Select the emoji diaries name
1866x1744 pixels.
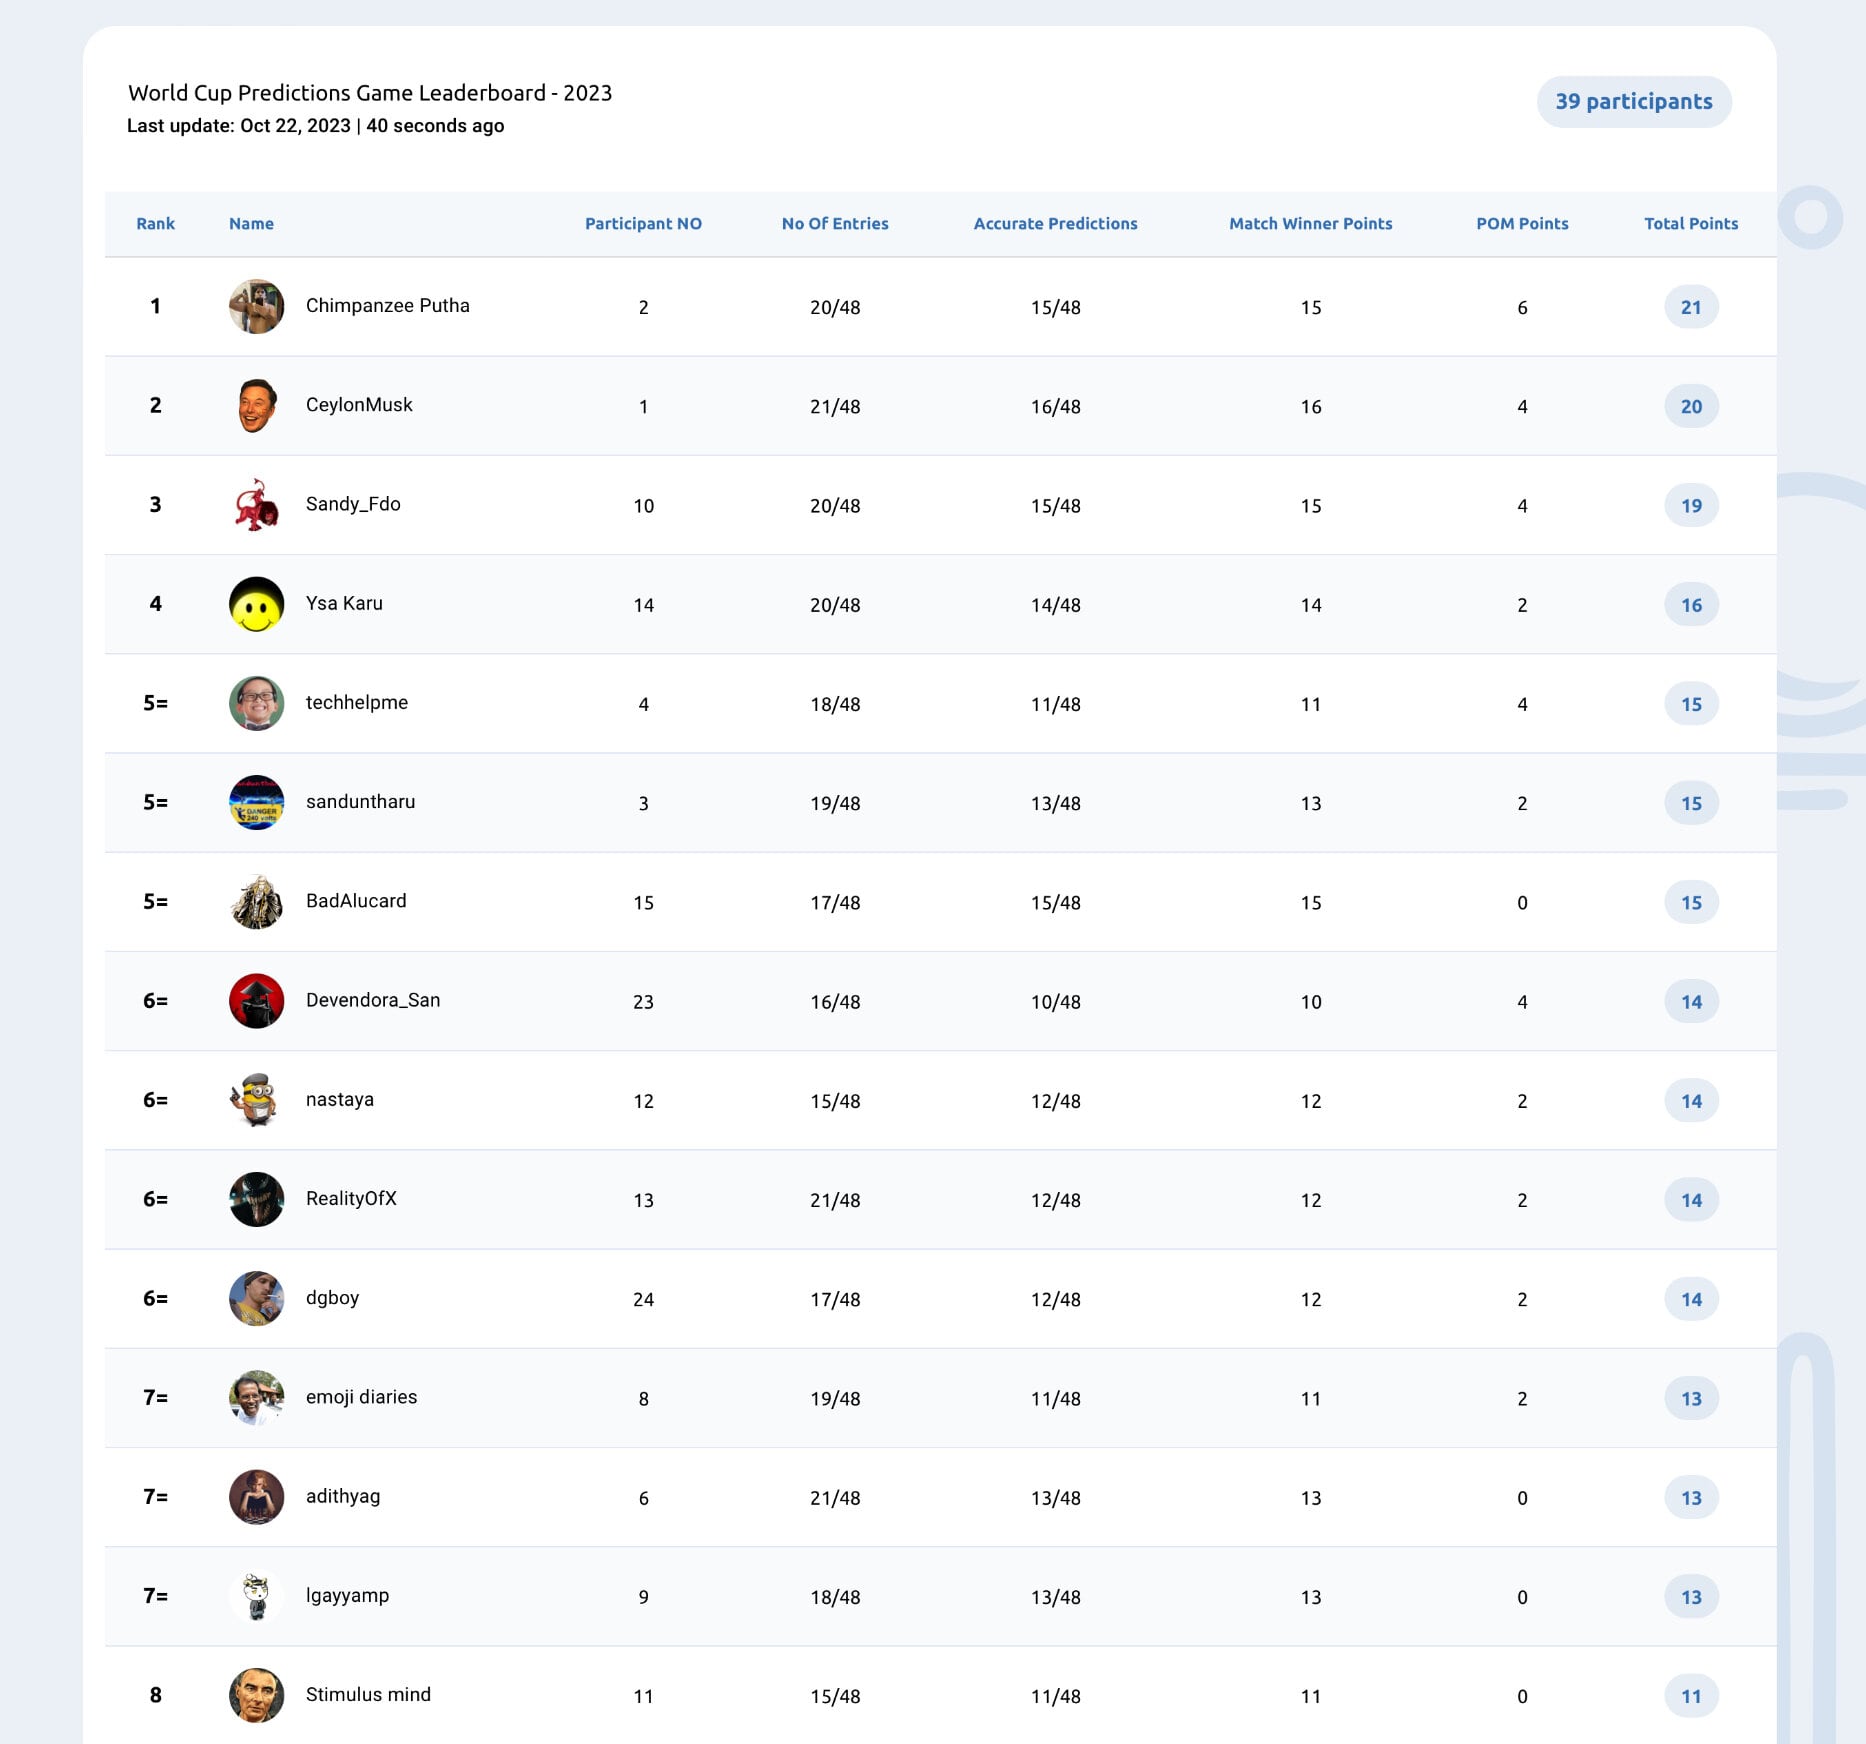(361, 1397)
